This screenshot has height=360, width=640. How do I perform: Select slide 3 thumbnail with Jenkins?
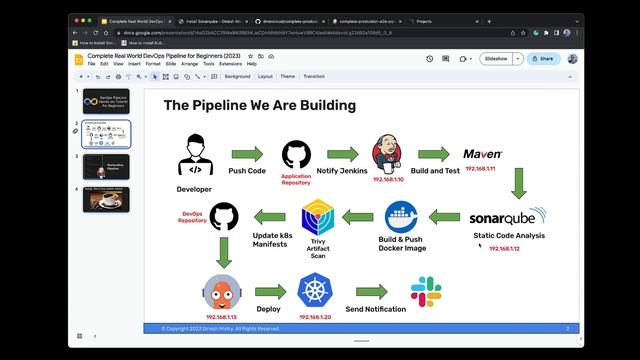click(106, 167)
